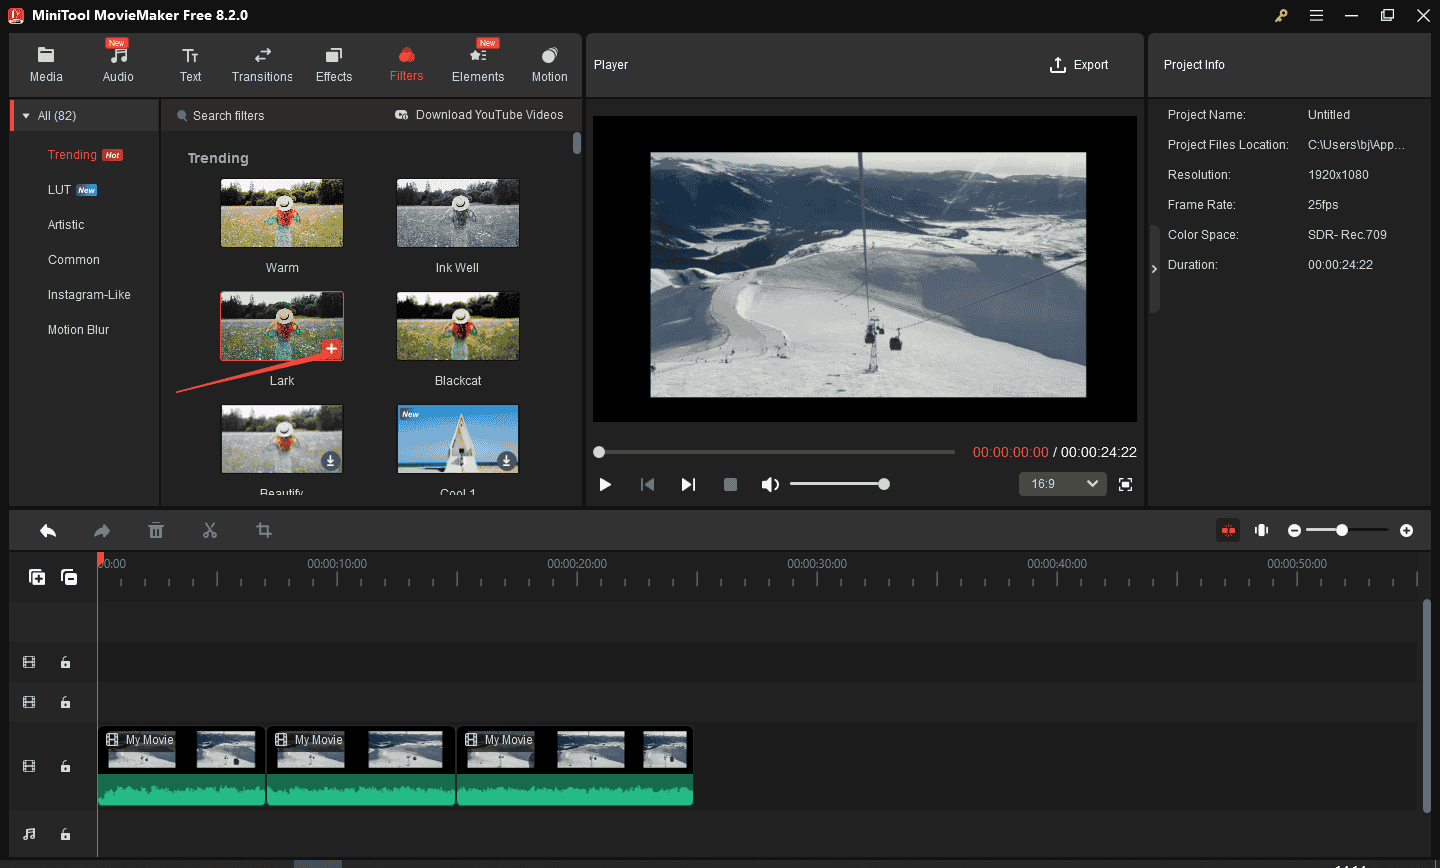The width and height of the screenshot is (1440, 868).
Task: Delete the selected clip
Action: (x=156, y=530)
